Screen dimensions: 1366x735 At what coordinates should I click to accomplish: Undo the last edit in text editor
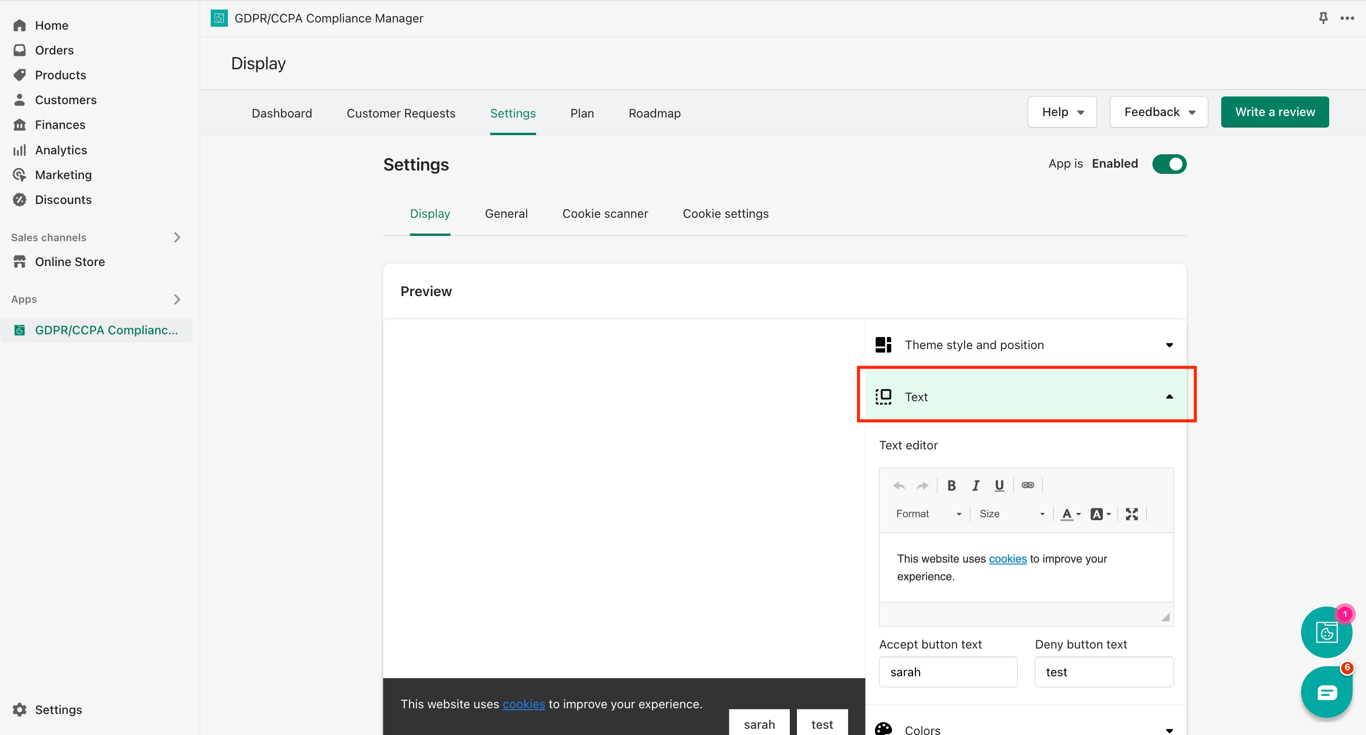click(899, 486)
